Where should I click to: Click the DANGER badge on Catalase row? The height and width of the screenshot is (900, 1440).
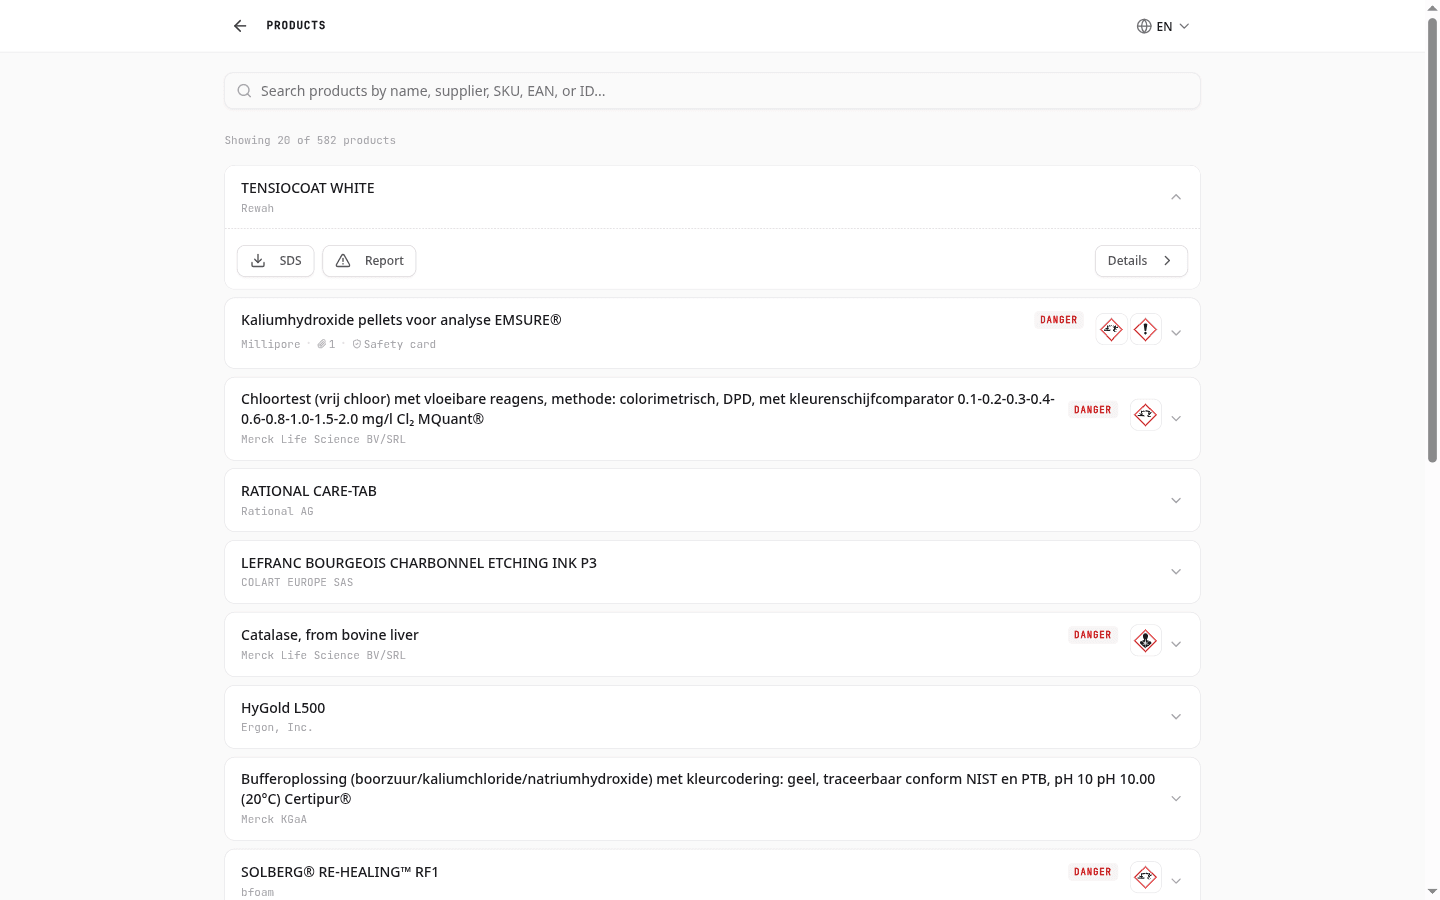tap(1093, 635)
